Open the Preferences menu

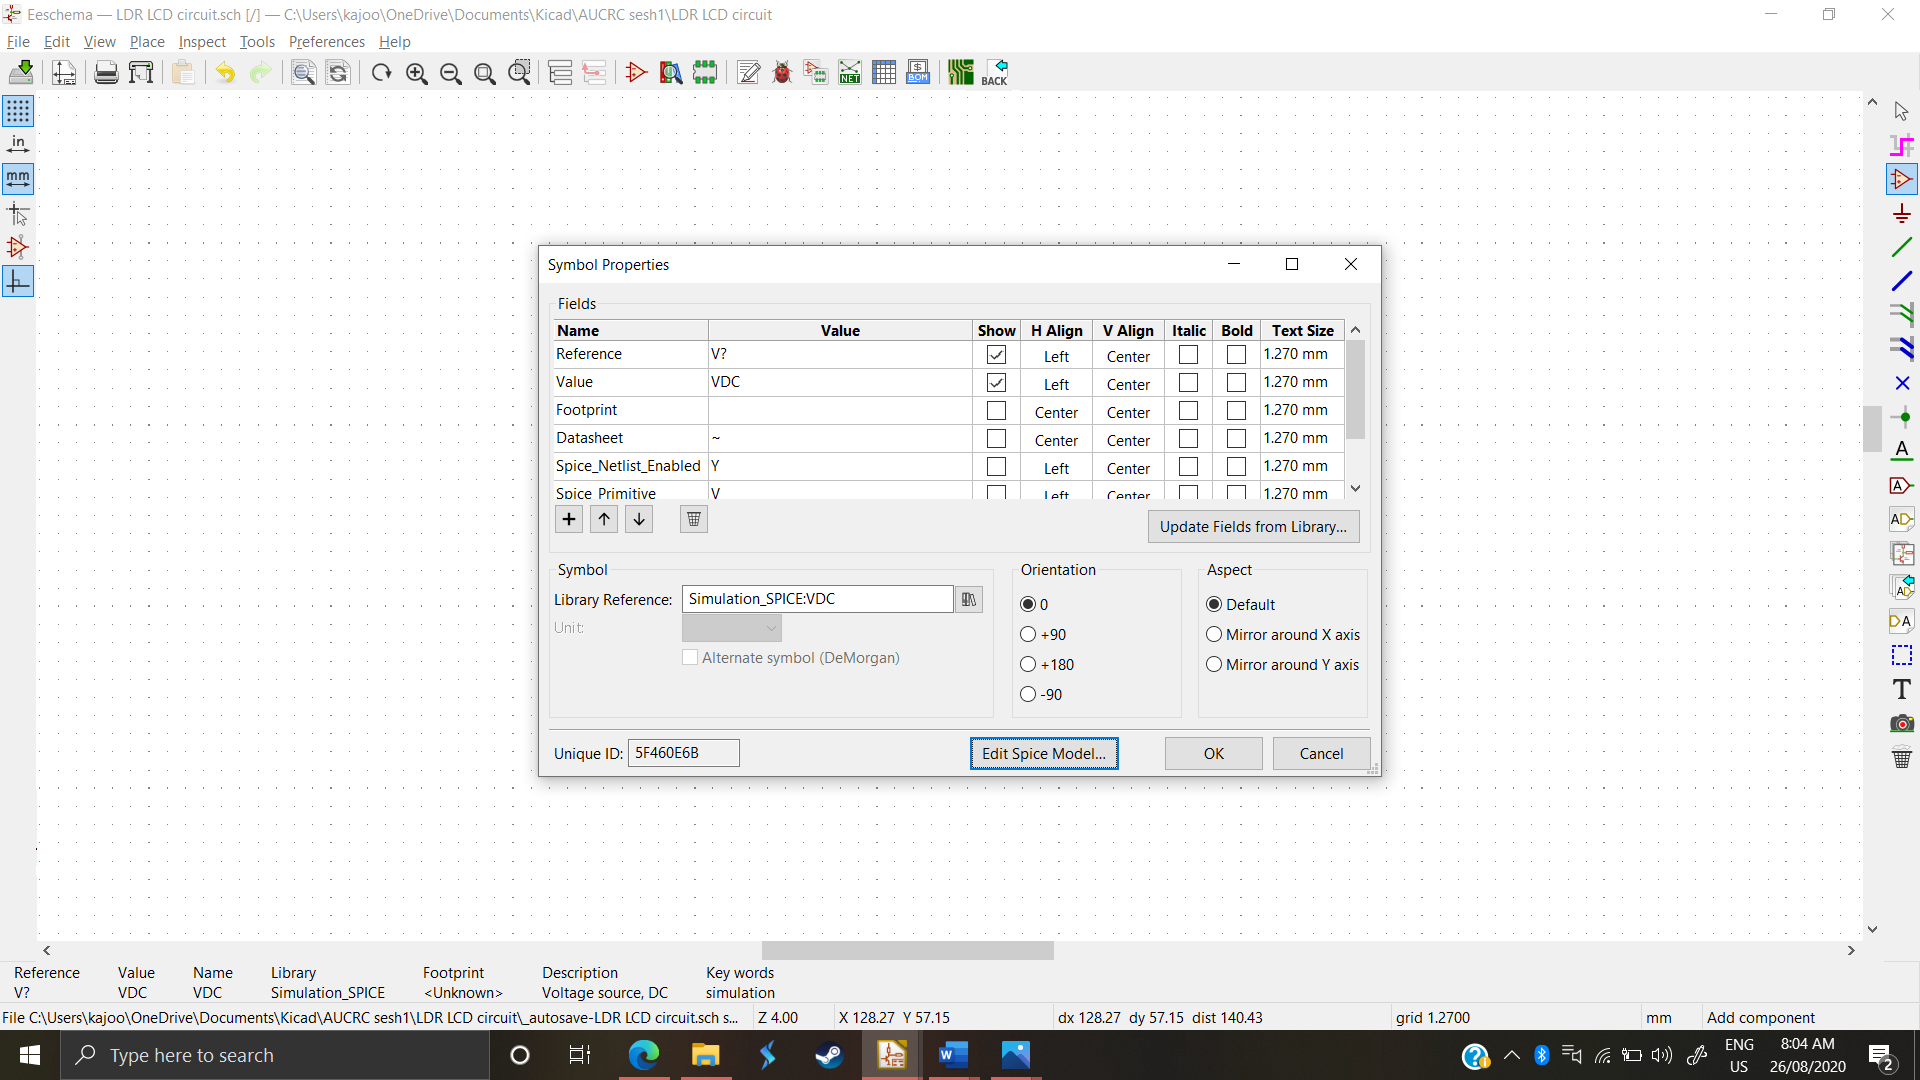[x=326, y=42]
